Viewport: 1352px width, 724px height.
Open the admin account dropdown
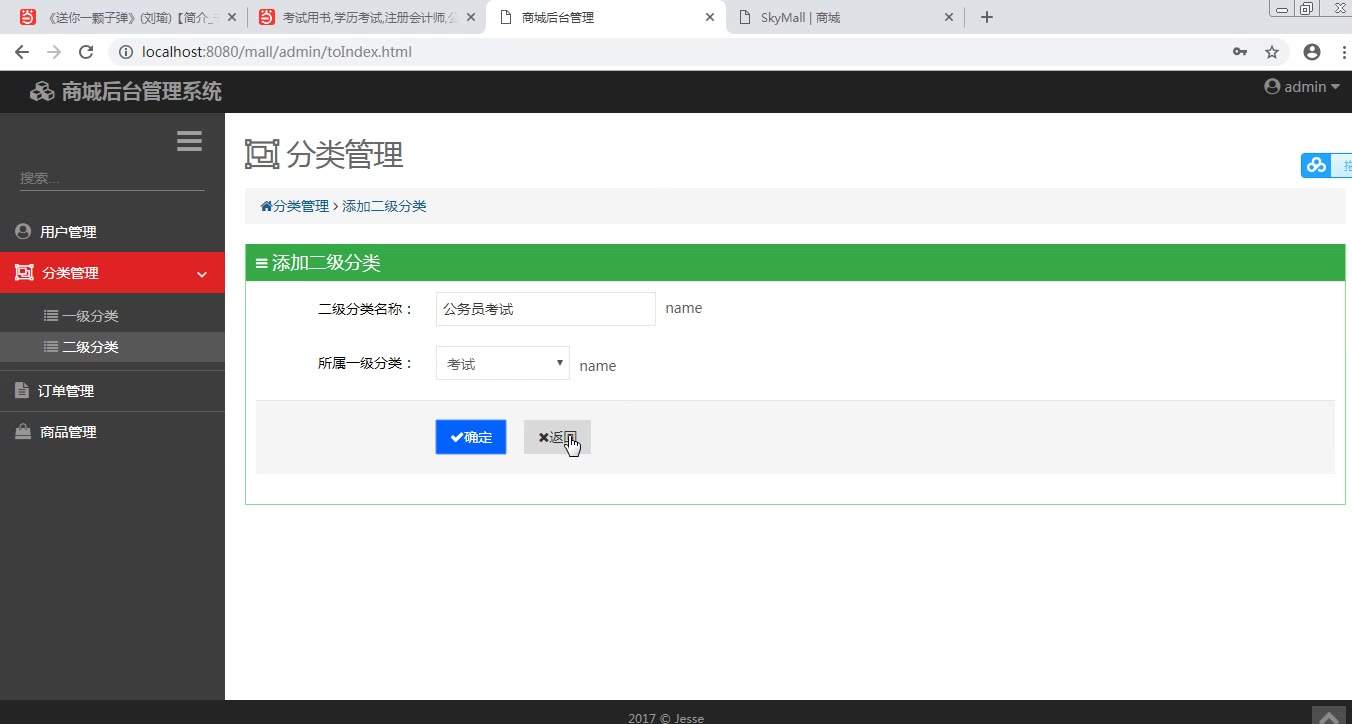click(1302, 87)
